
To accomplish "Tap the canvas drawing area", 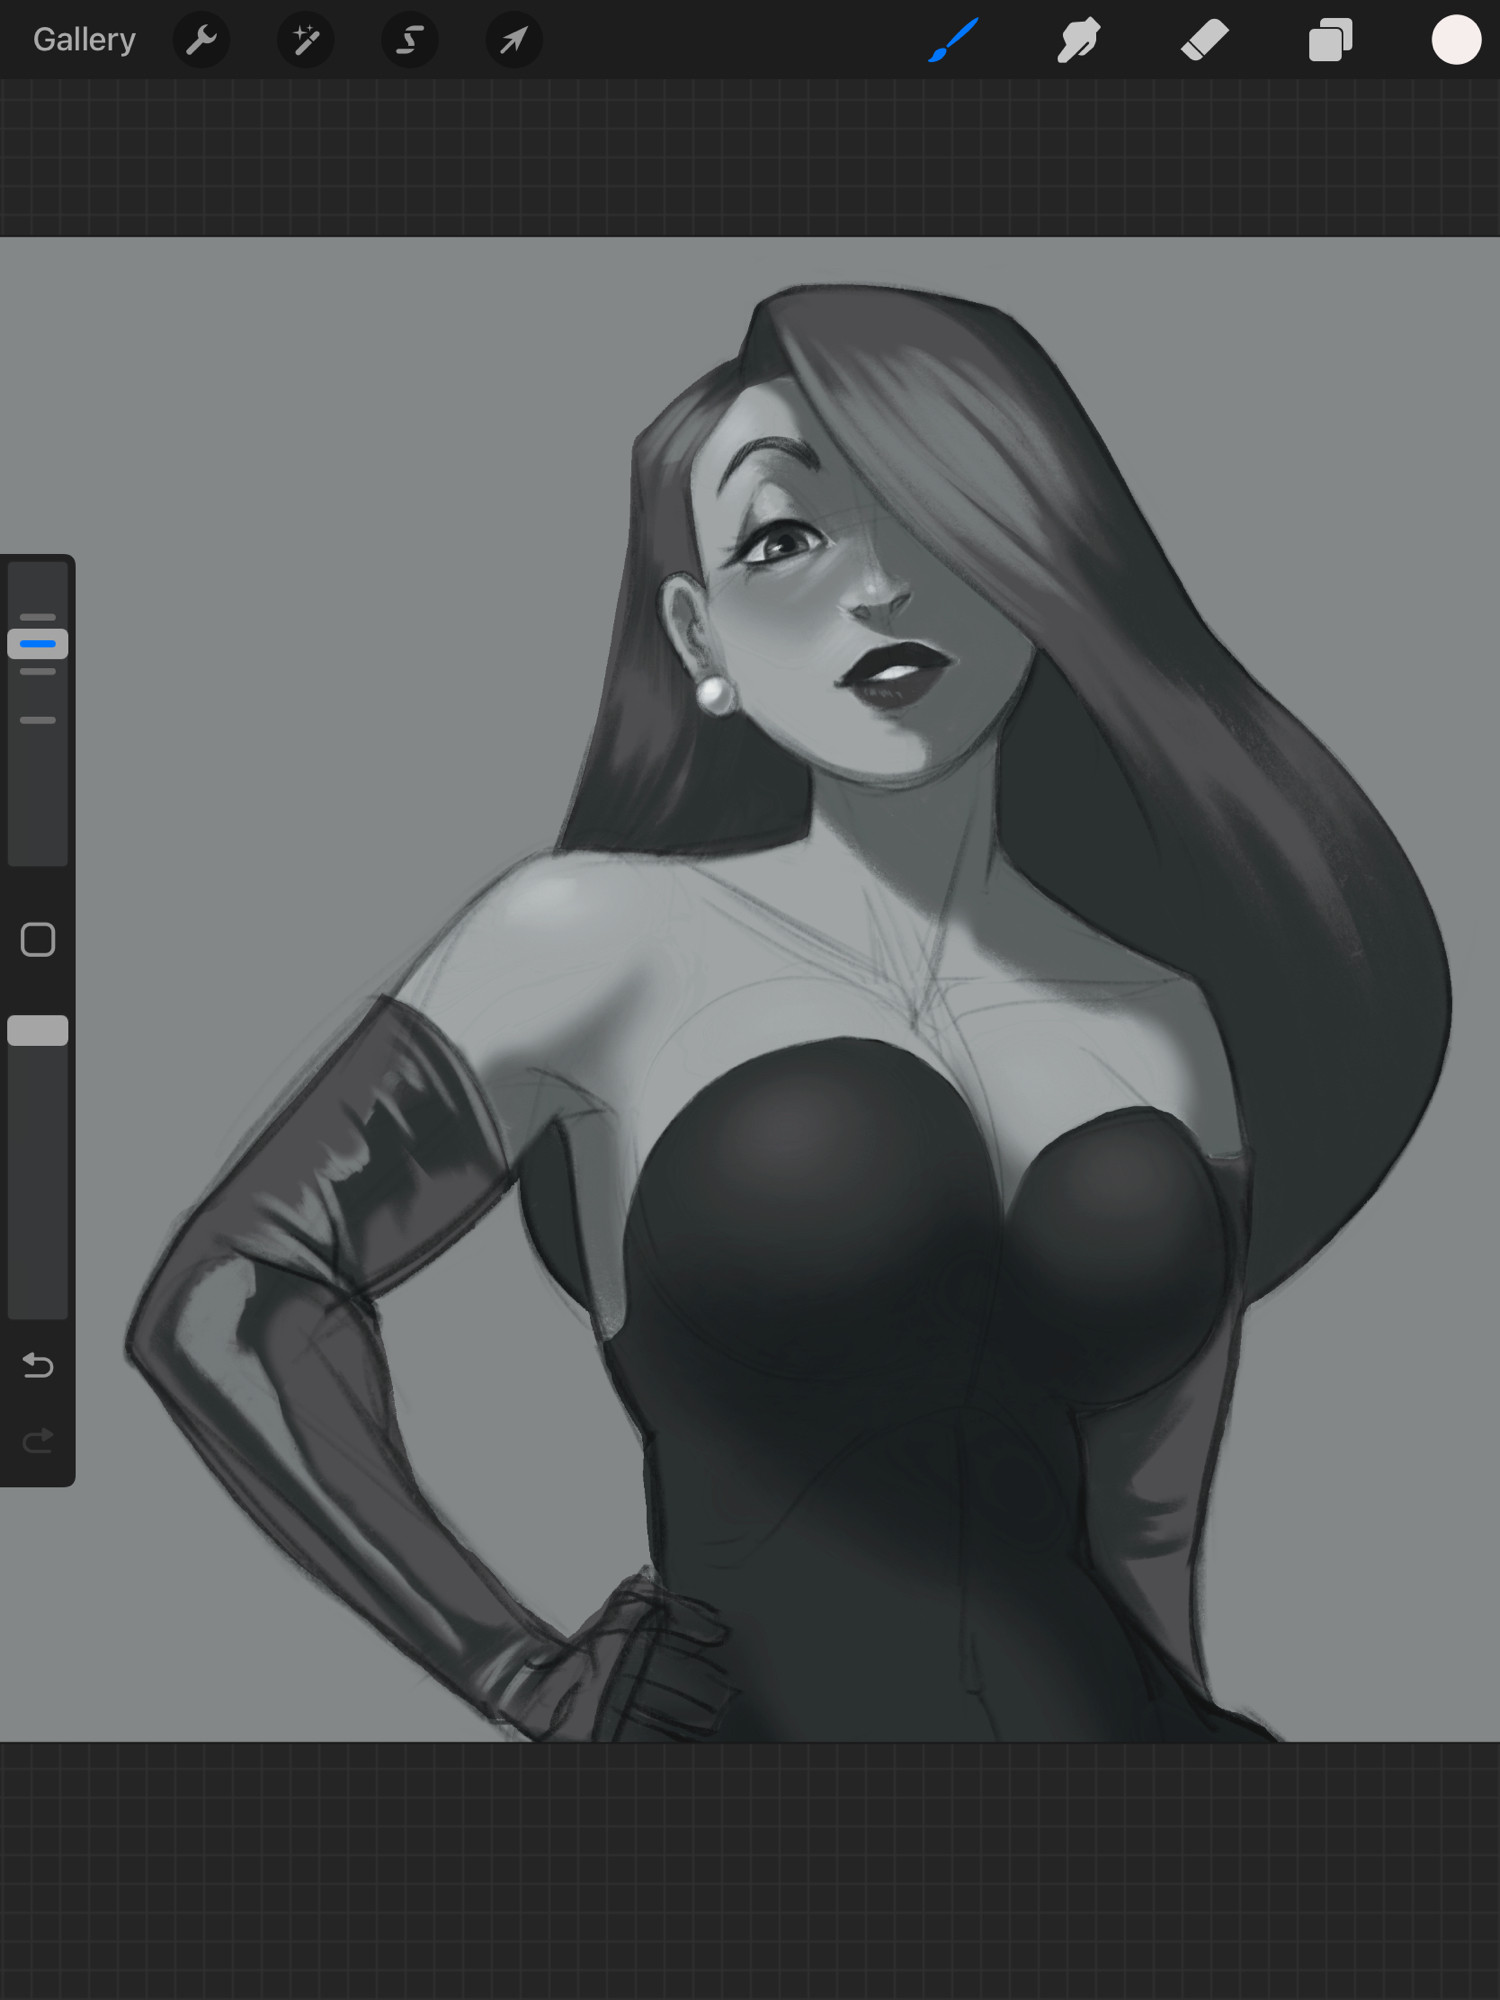I will click(750, 990).
